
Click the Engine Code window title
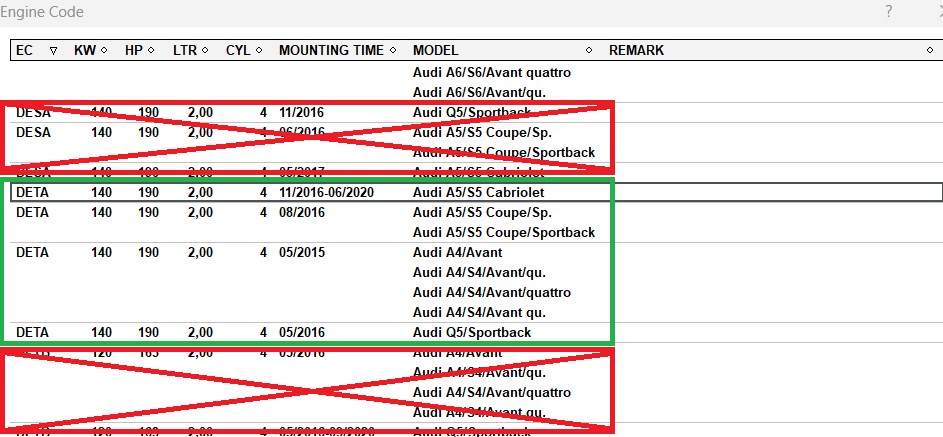coord(42,12)
